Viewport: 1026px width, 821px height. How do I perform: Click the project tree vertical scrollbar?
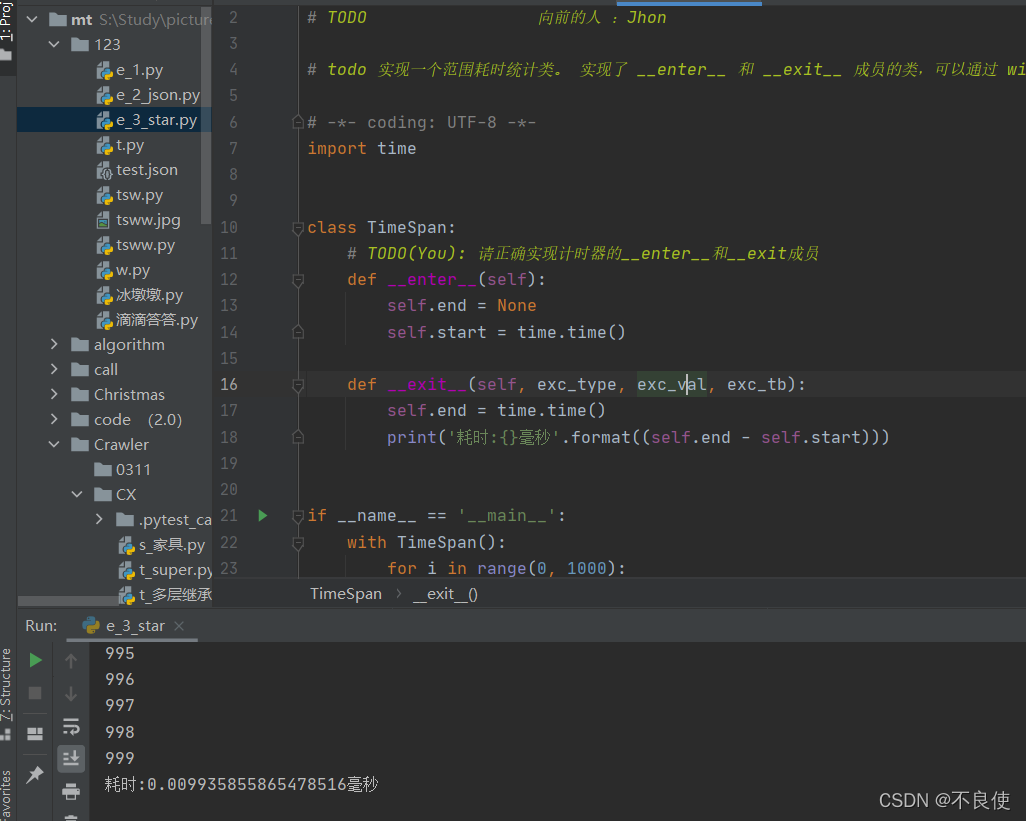pyautogui.click(x=205, y=114)
